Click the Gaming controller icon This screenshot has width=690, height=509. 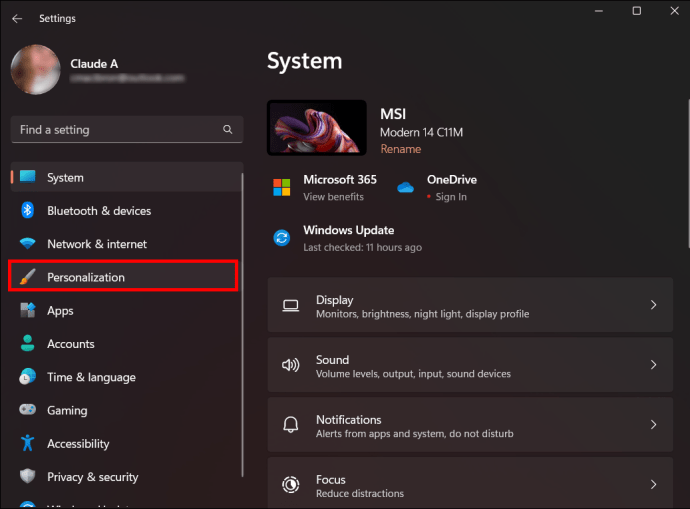pos(27,410)
